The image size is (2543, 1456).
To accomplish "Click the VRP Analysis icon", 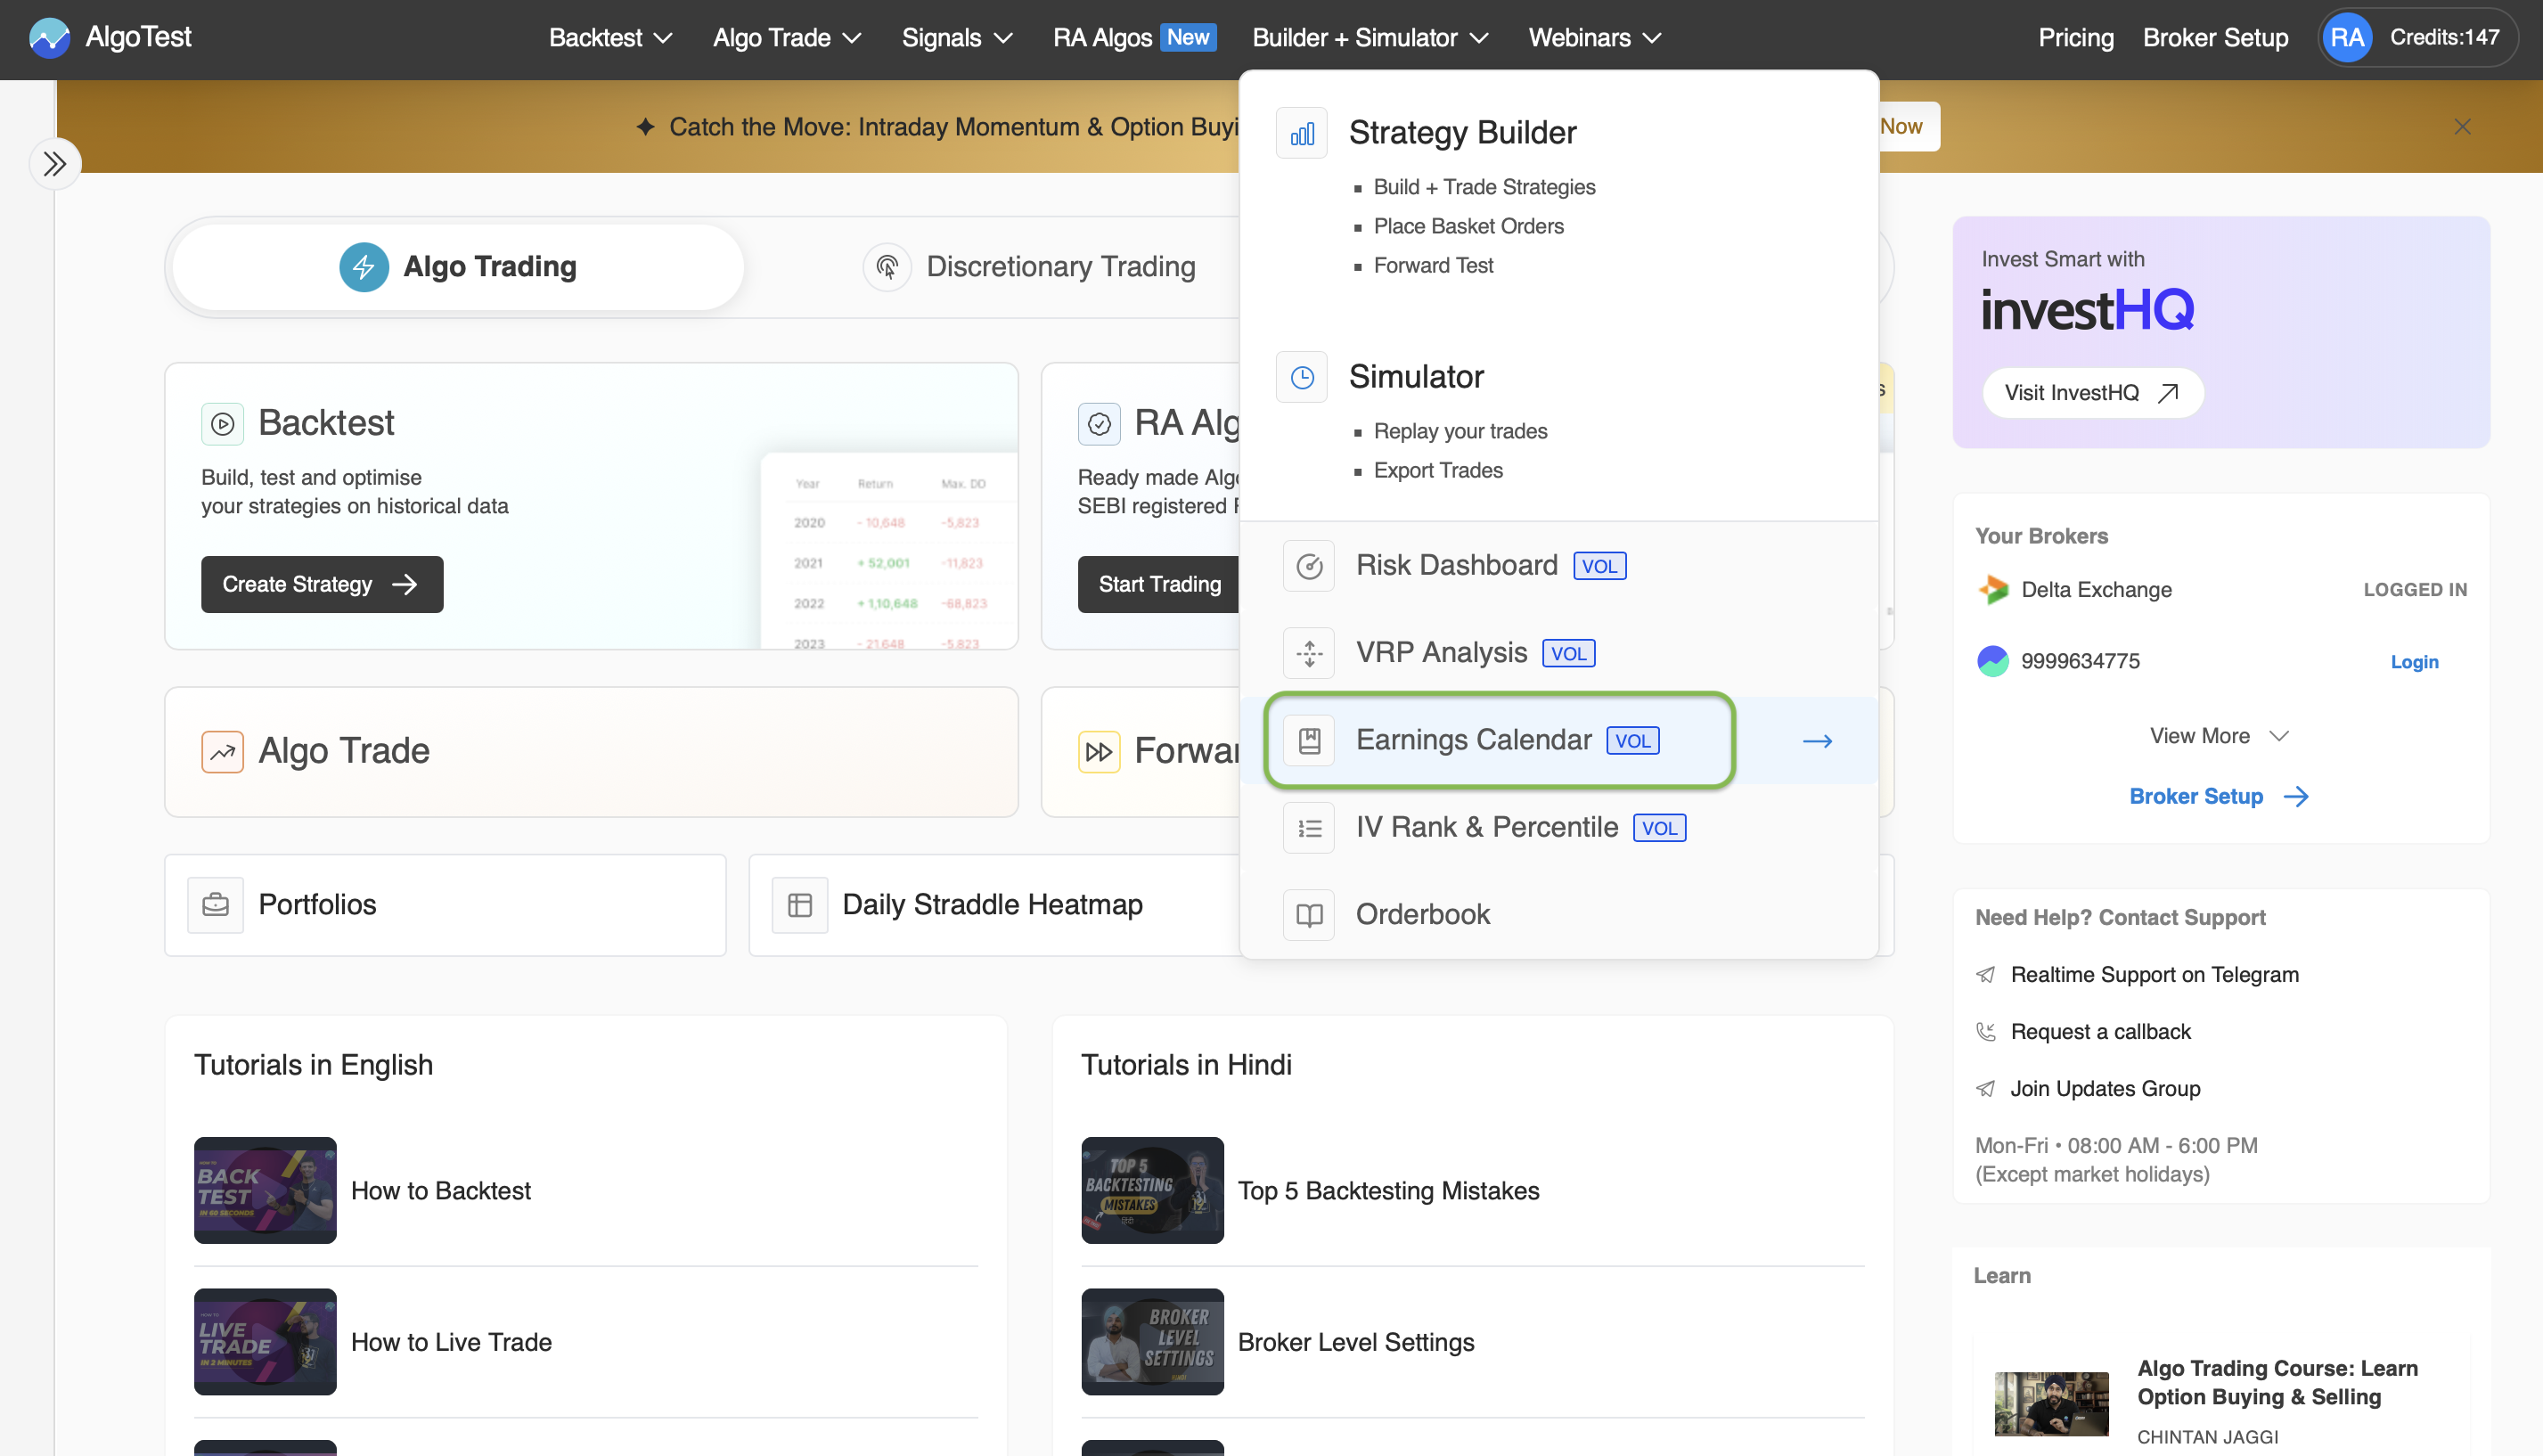I will click(x=1309, y=653).
